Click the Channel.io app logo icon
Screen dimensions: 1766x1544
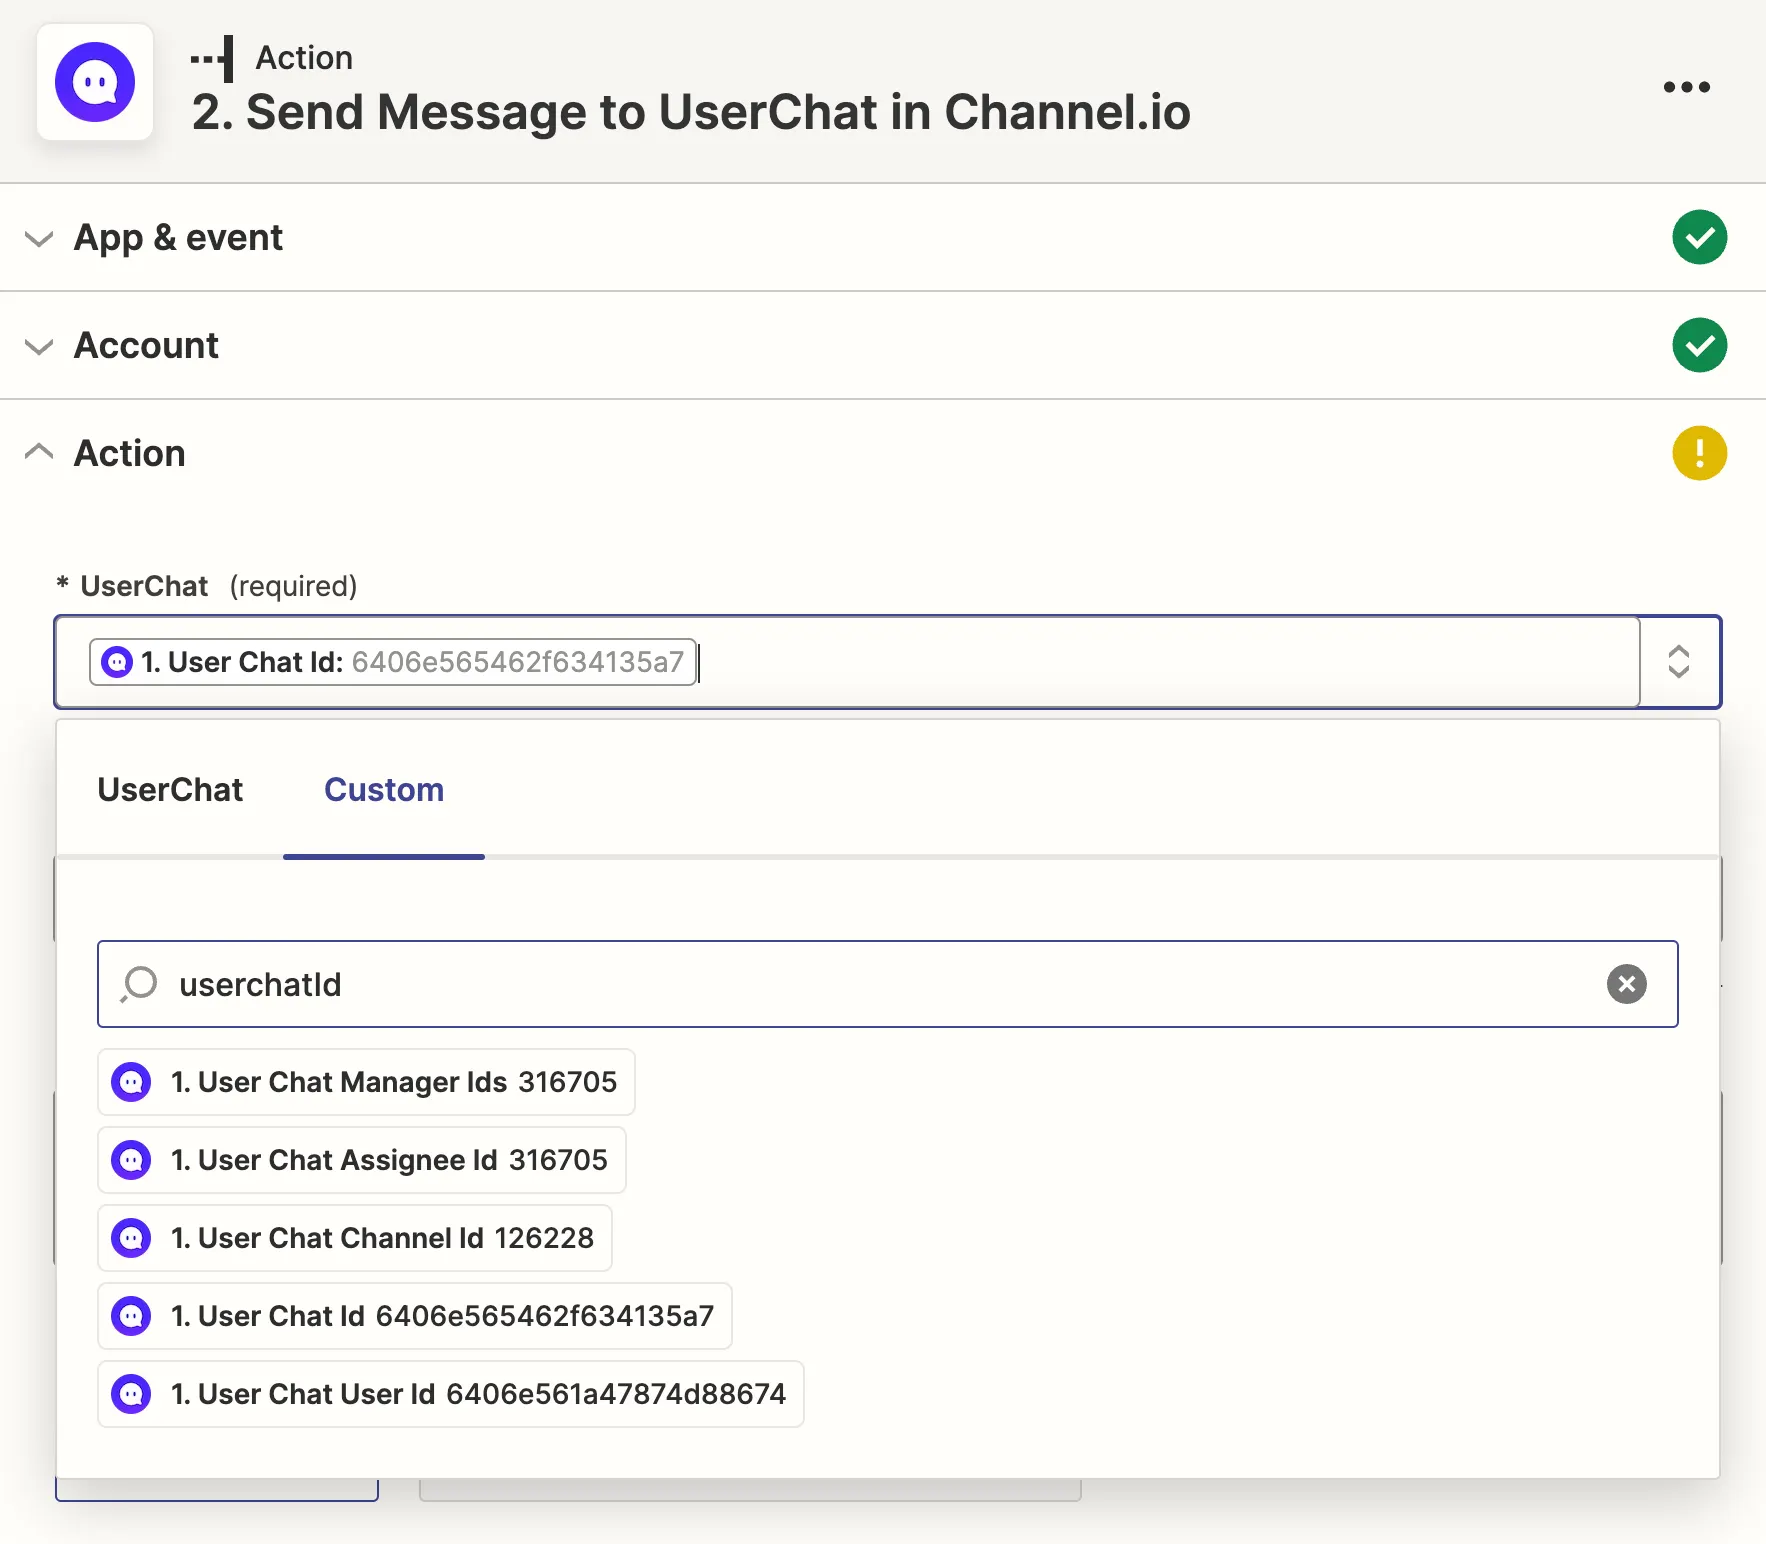(x=95, y=82)
